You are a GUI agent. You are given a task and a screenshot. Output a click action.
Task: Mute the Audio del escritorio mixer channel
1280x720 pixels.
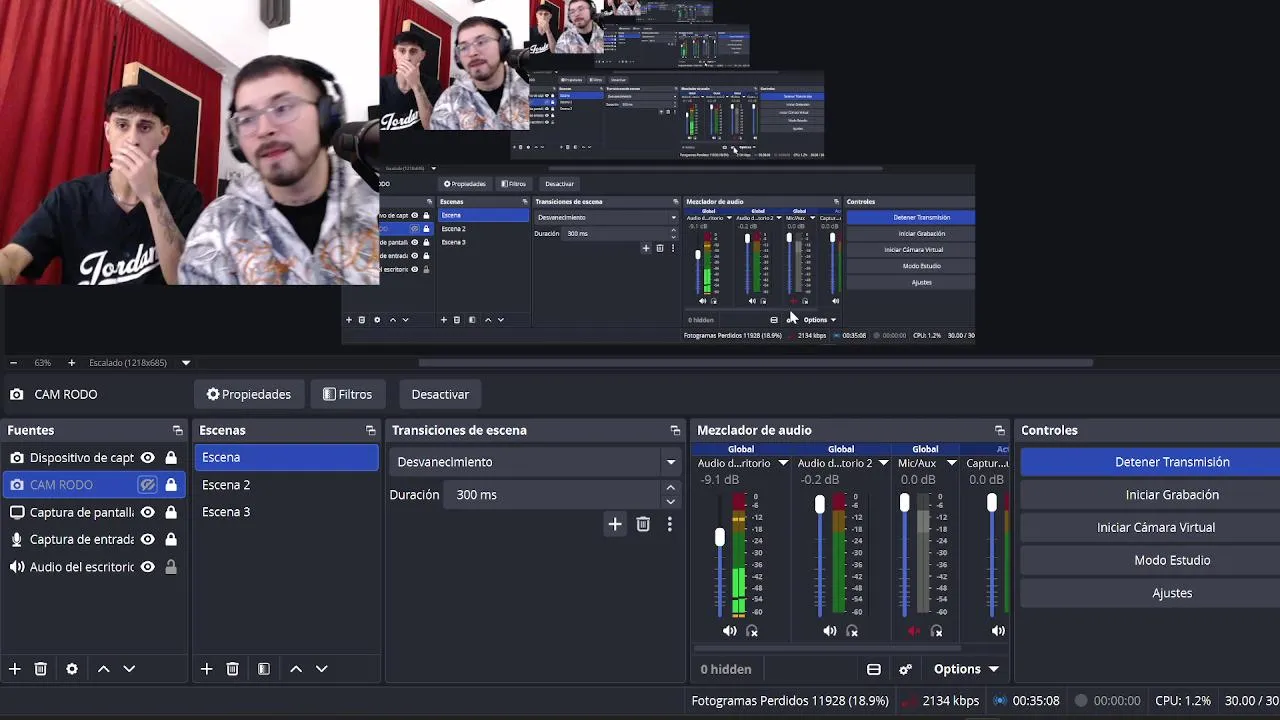coord(730,631)
